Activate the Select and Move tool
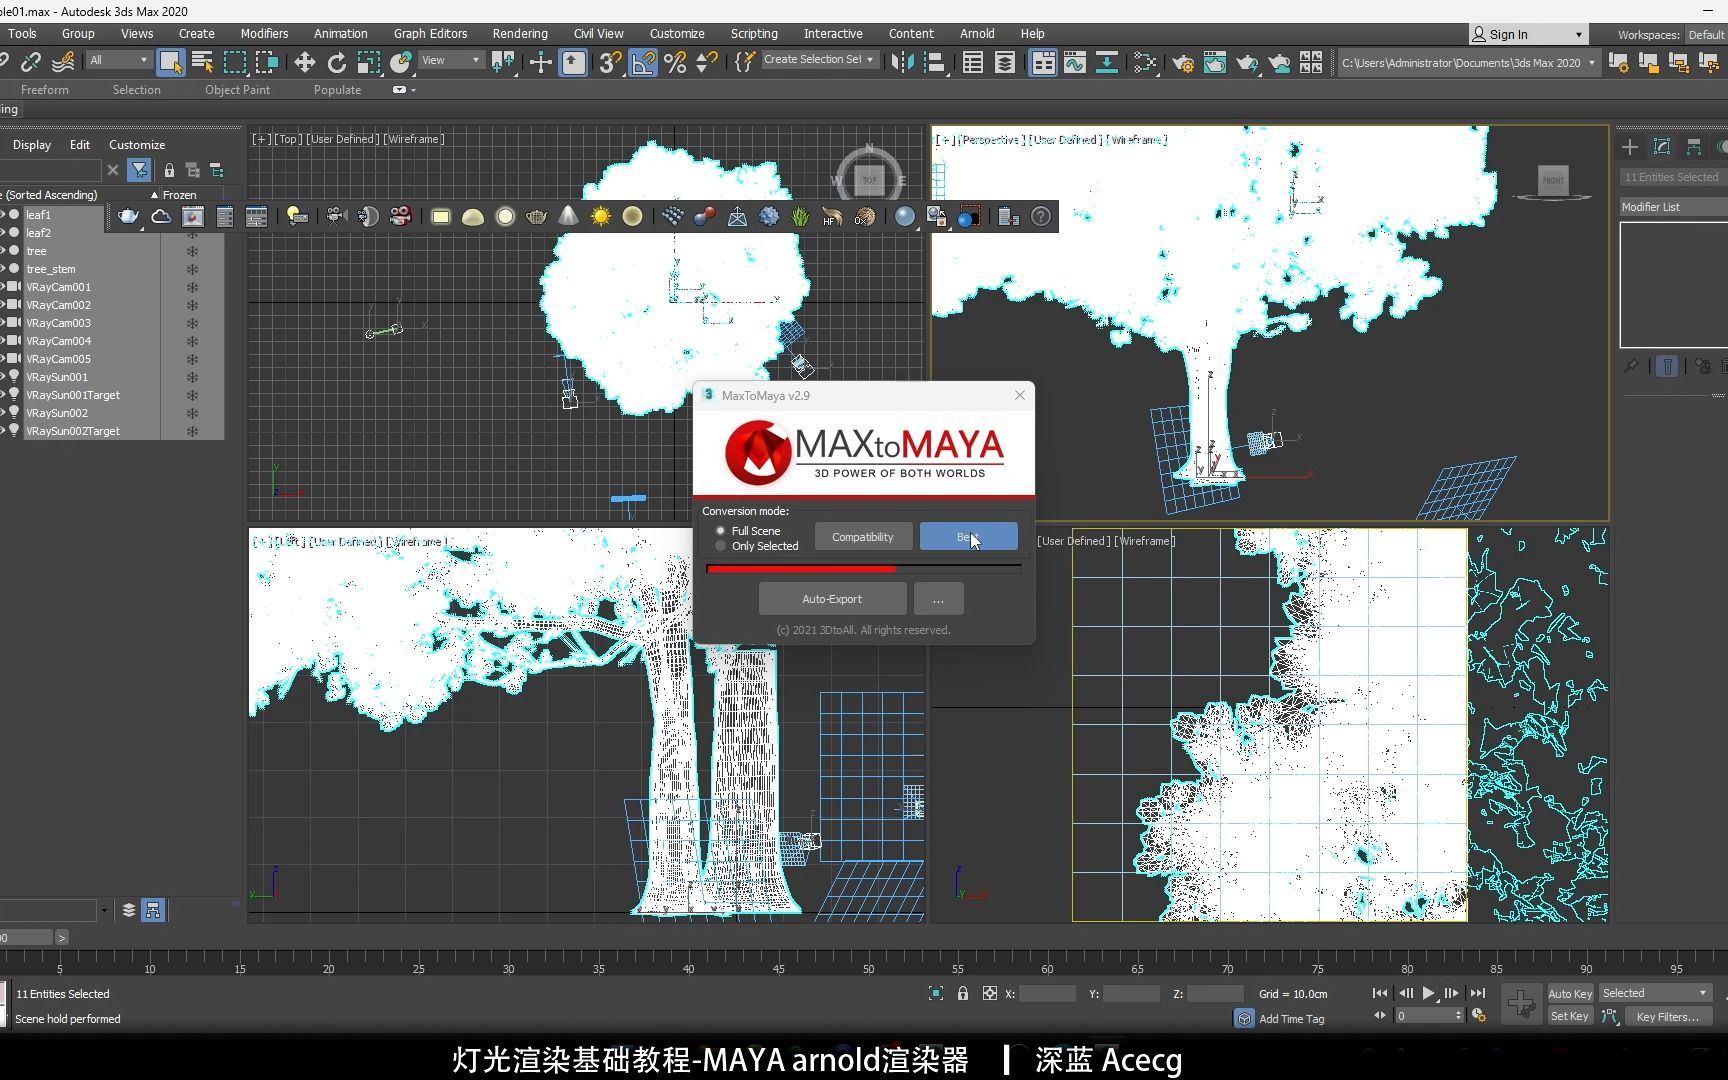This screenshot has width=1728, height=1080. point(304,62)
